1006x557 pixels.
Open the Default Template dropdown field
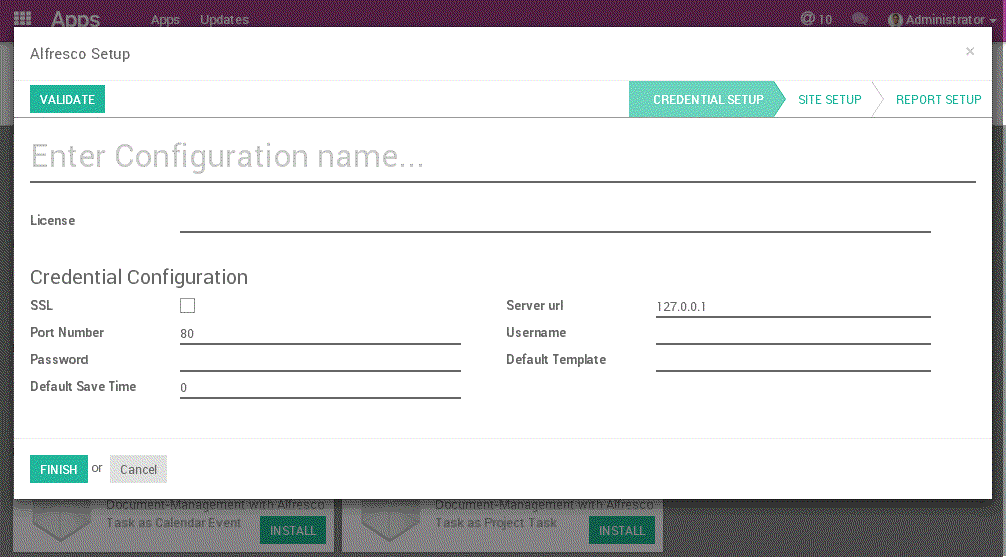[793, 360]
